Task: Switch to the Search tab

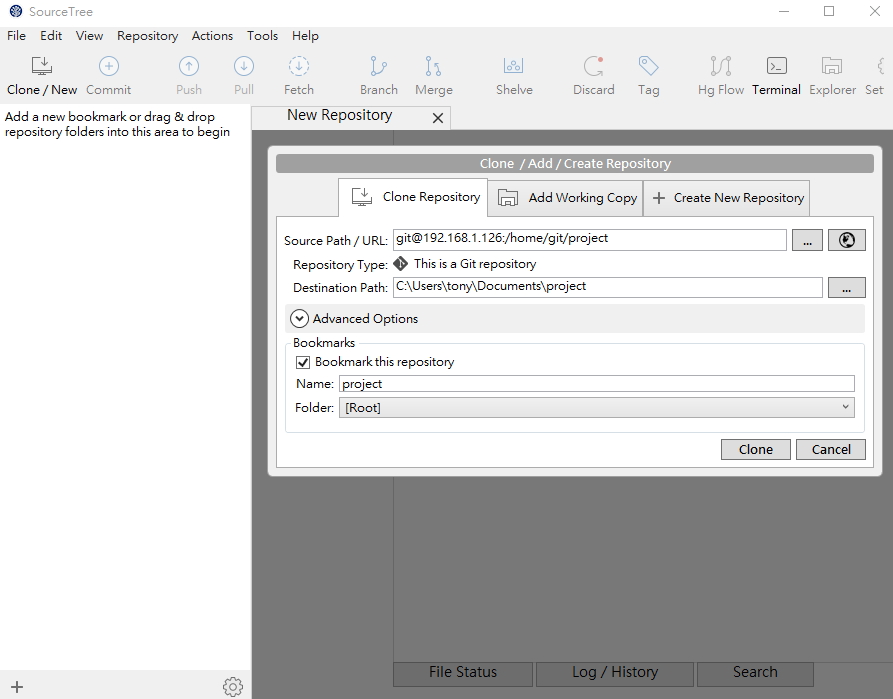Action: [x=755, y=673]
